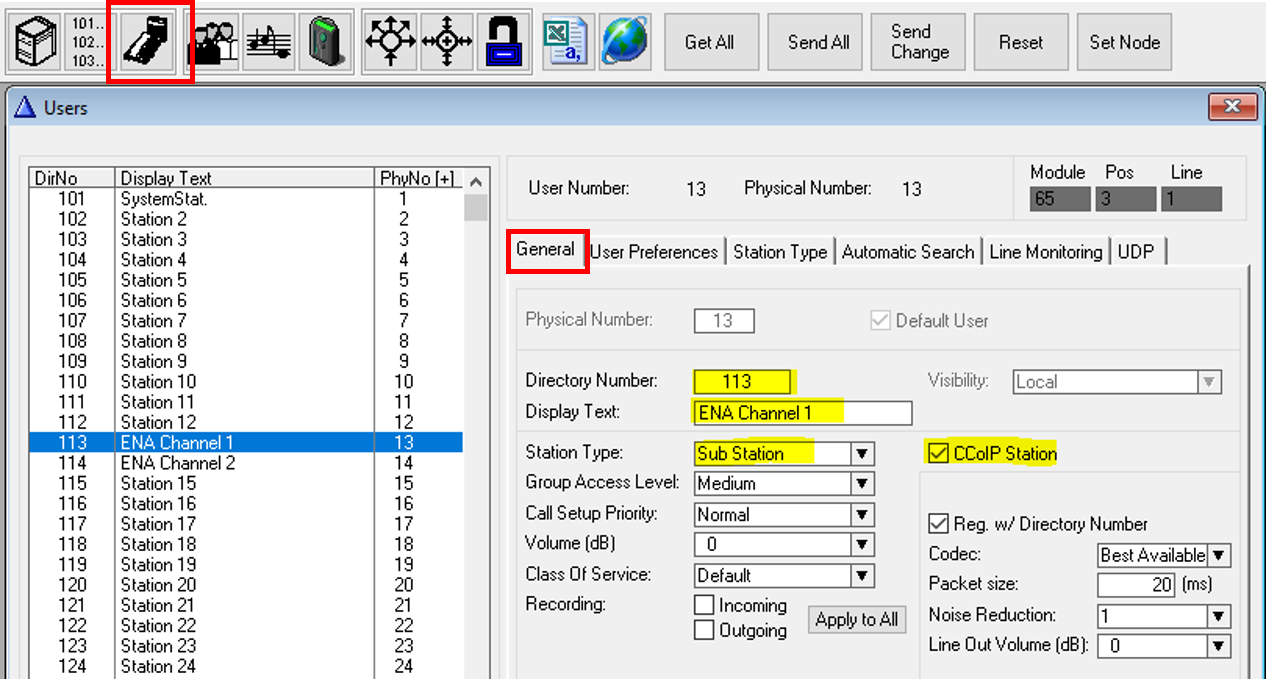Expand the Group Access Level dropdown
Screen dimensions: 1266x679
862,484
